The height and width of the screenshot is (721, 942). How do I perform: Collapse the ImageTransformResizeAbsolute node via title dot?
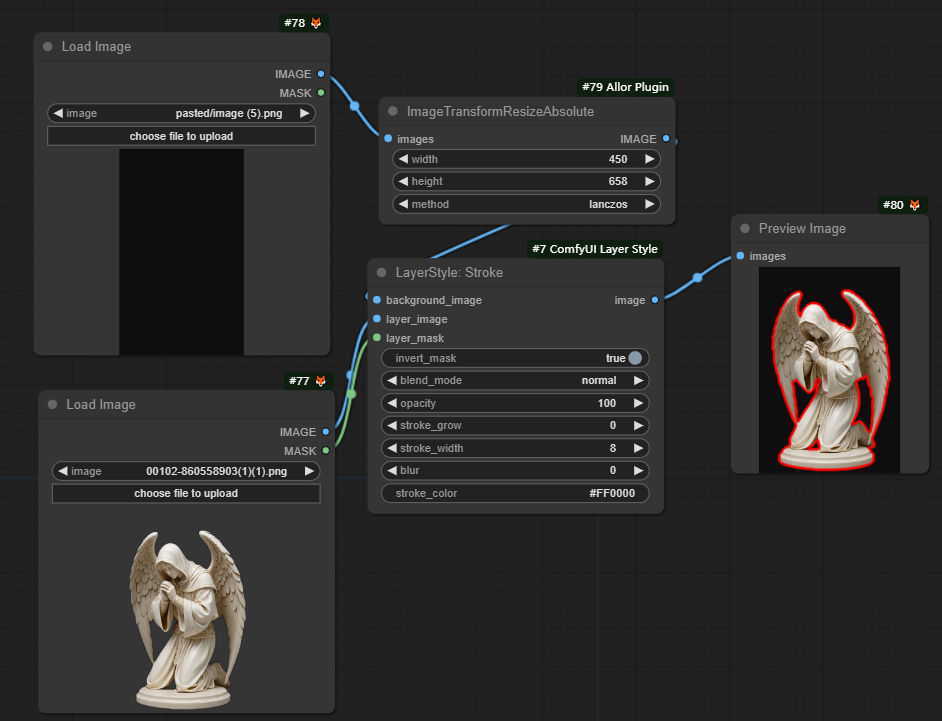pos(392,112)
